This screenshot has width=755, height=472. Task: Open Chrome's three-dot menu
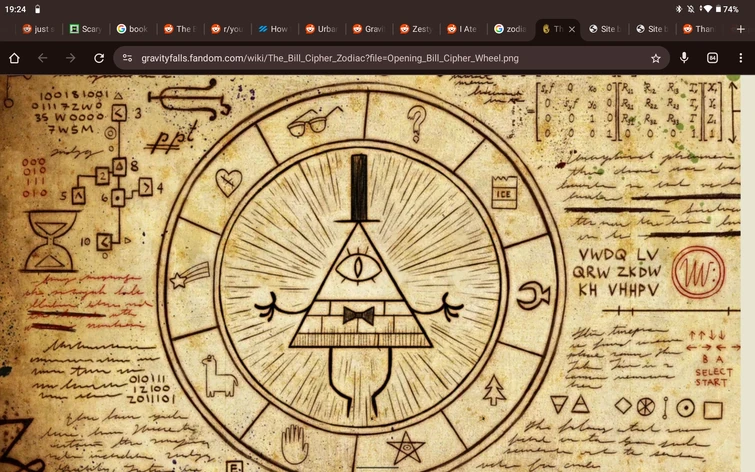point(741,58)
